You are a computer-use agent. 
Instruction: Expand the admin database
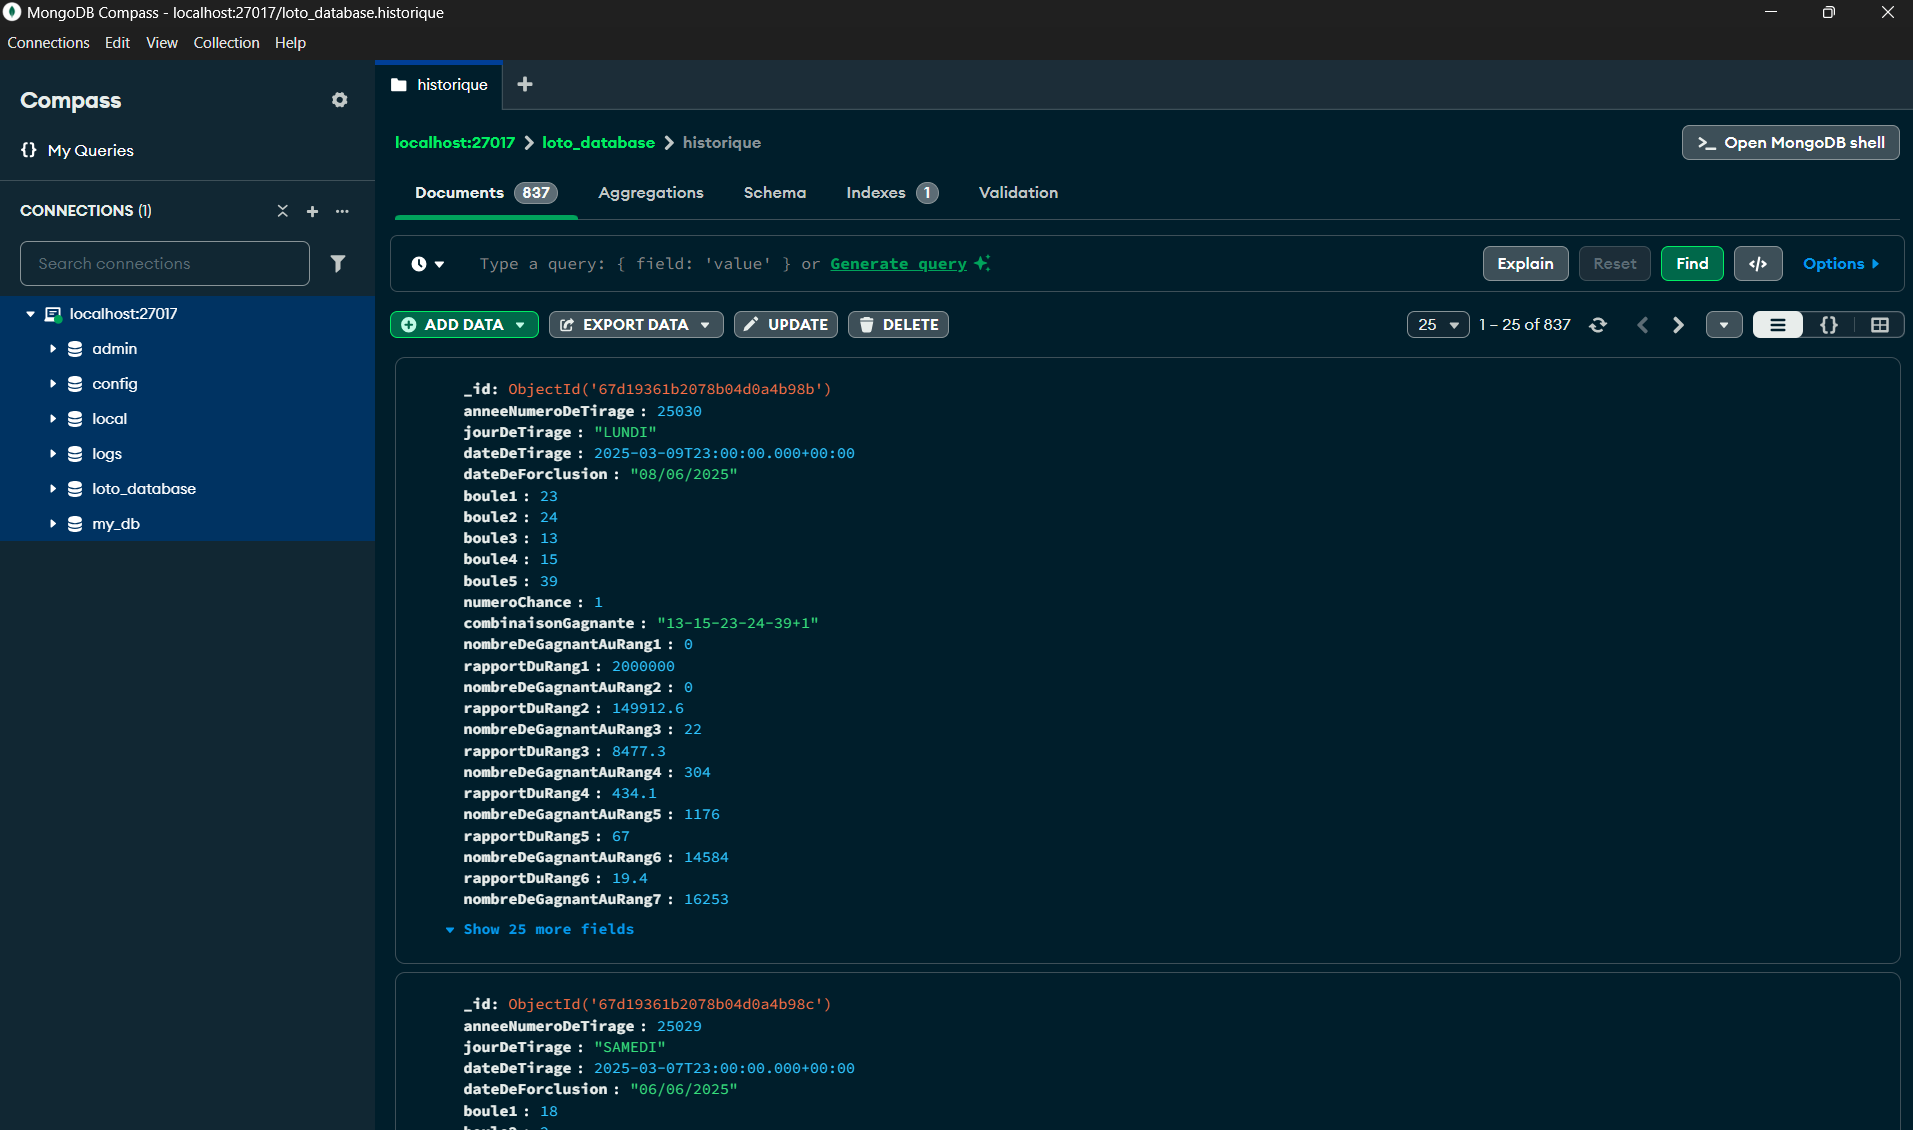[x=52, y=349]
